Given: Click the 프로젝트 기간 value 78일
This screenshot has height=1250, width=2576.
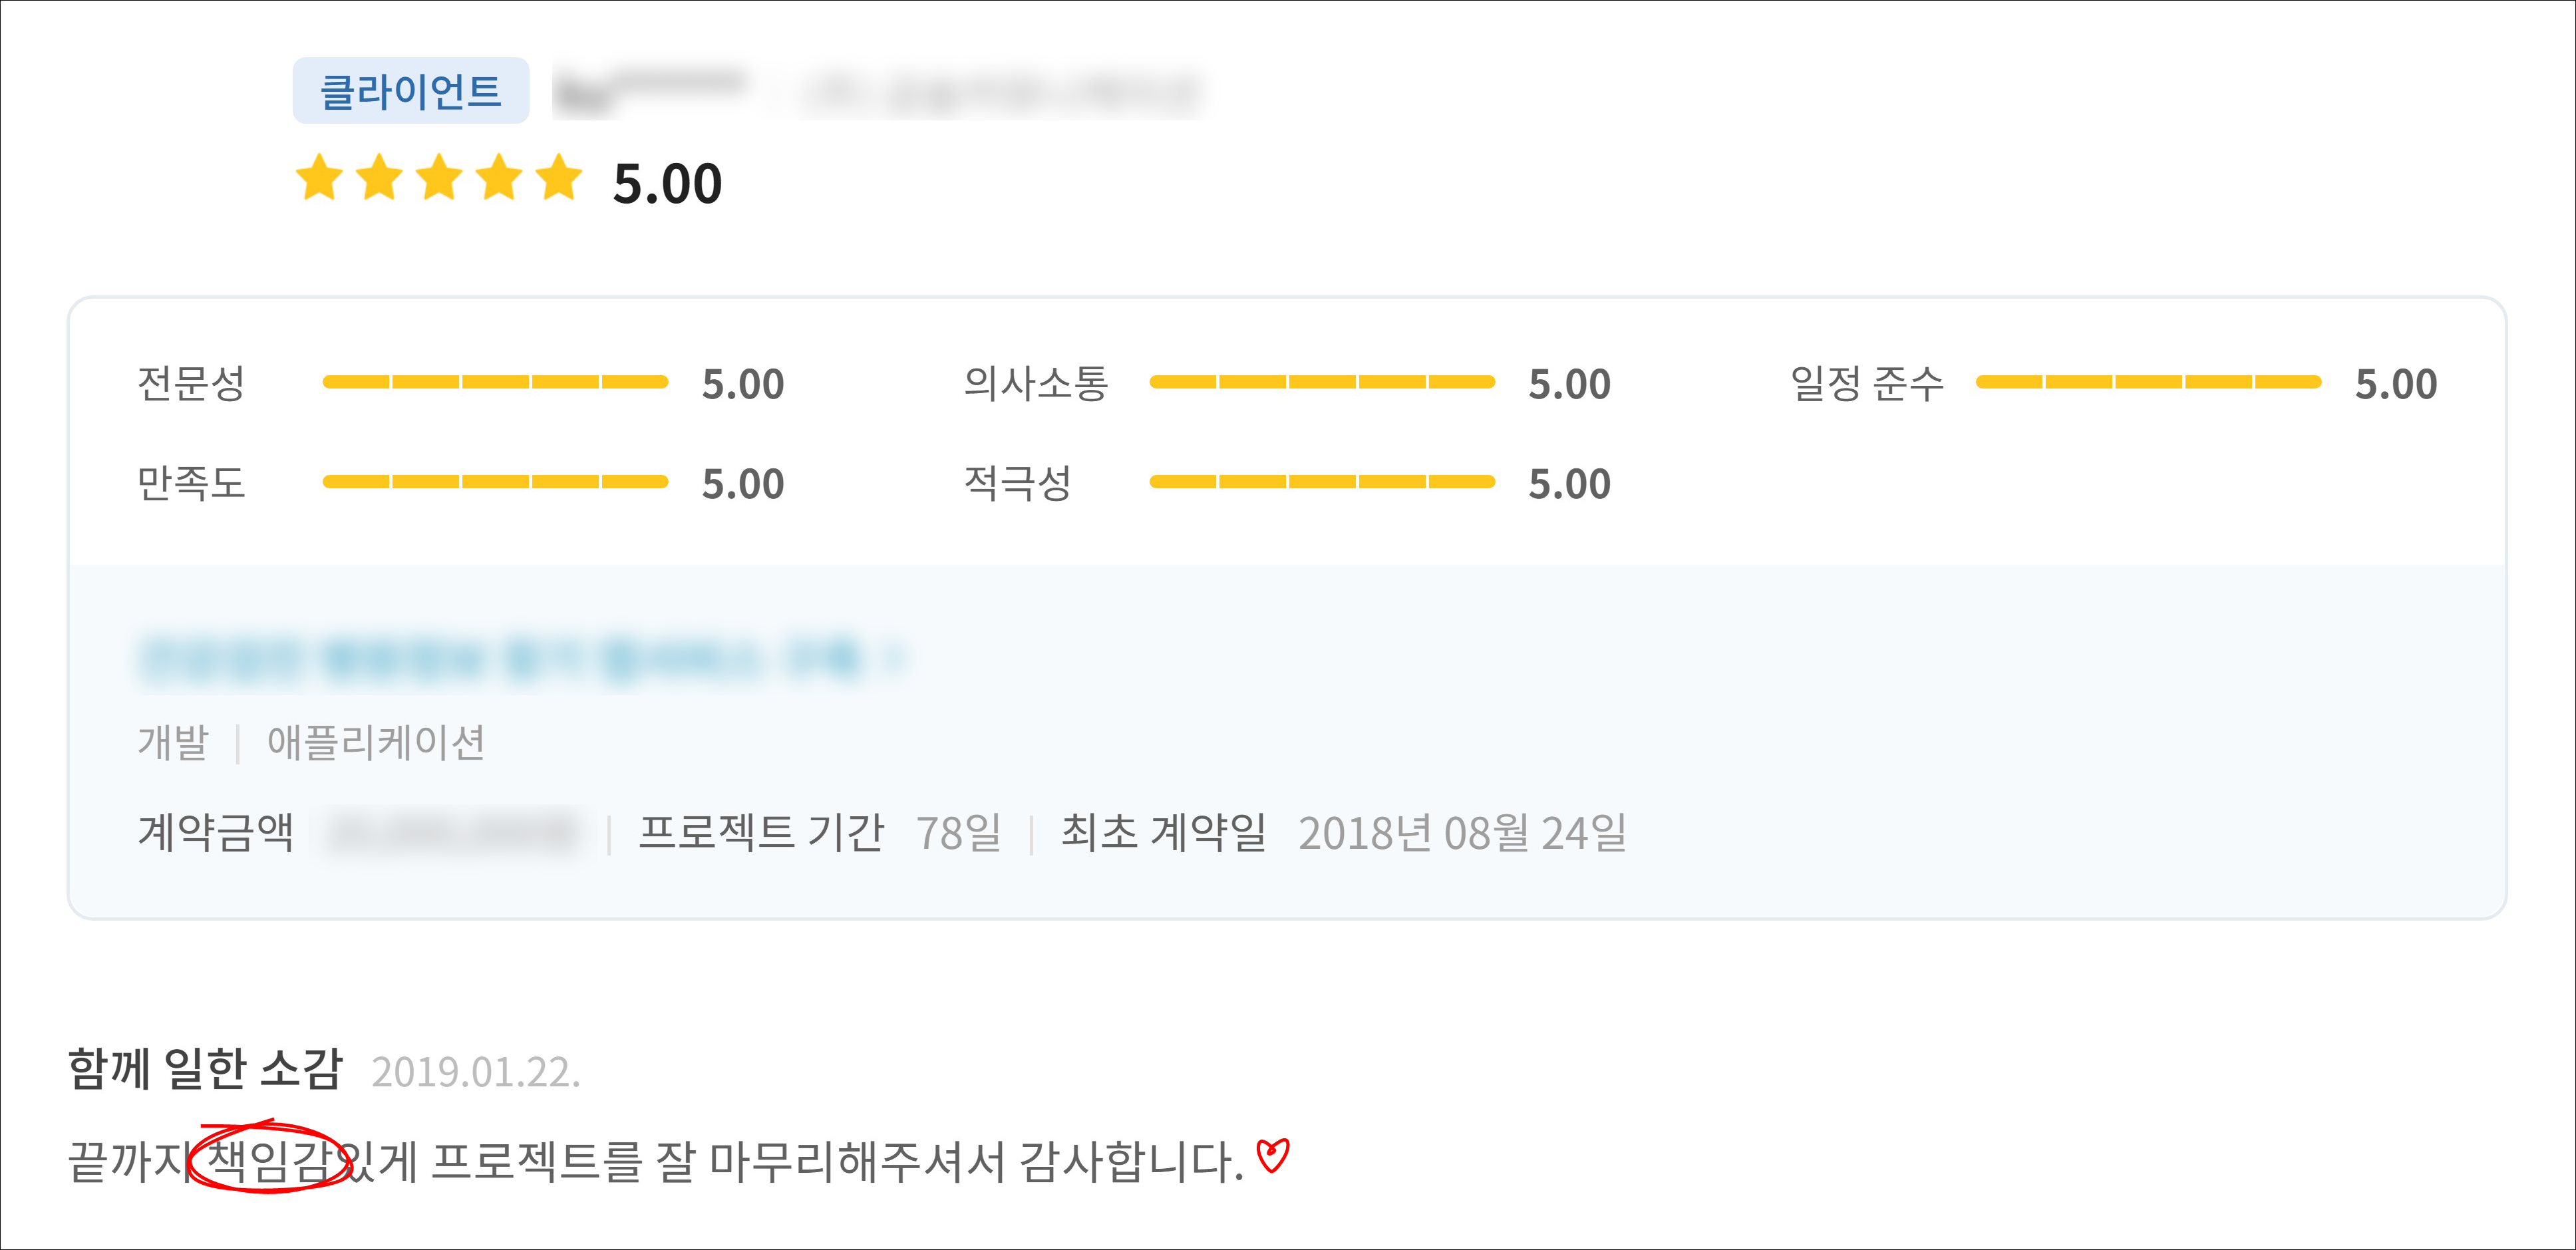Looking at the screenshot, I should (958, 833).
